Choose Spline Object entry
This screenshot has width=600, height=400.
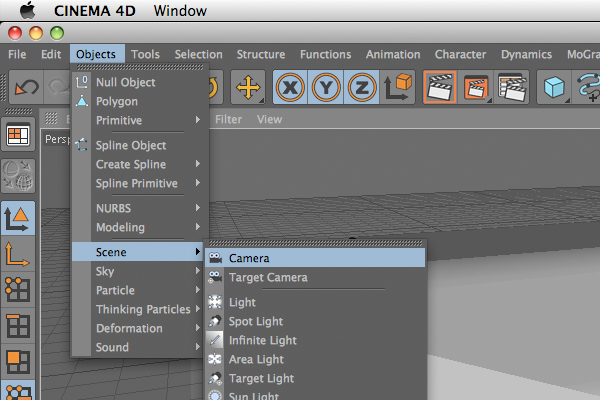coord(138,145)
